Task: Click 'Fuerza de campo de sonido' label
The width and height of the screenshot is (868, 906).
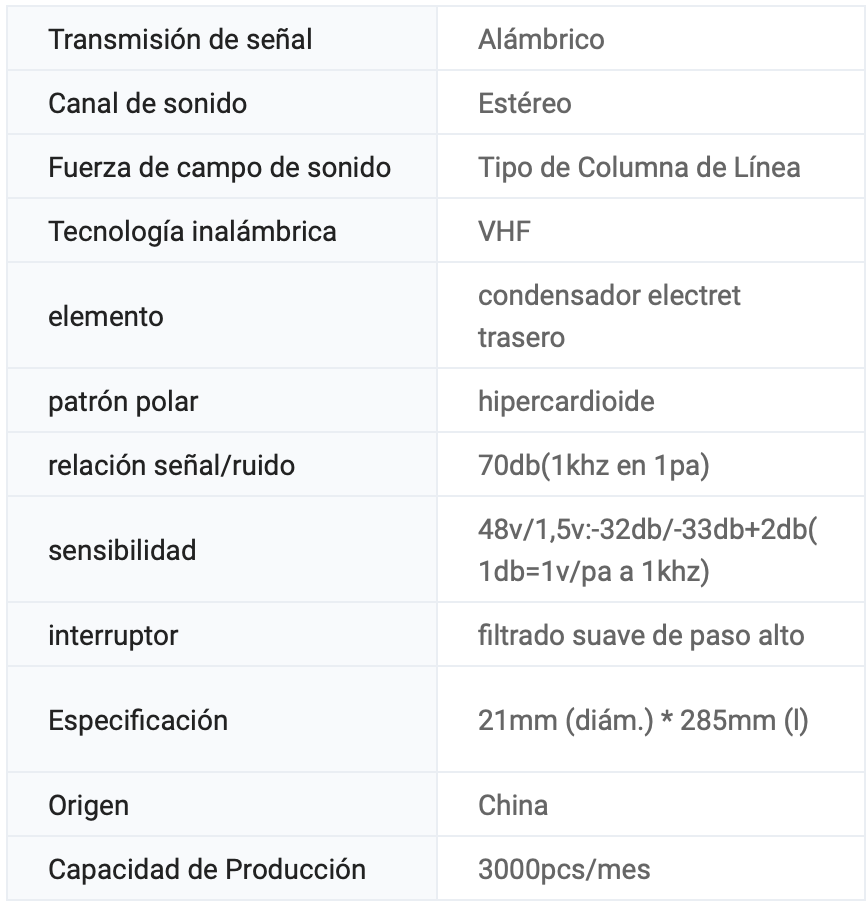Action: pyautogui.click(x=219, y=167)
